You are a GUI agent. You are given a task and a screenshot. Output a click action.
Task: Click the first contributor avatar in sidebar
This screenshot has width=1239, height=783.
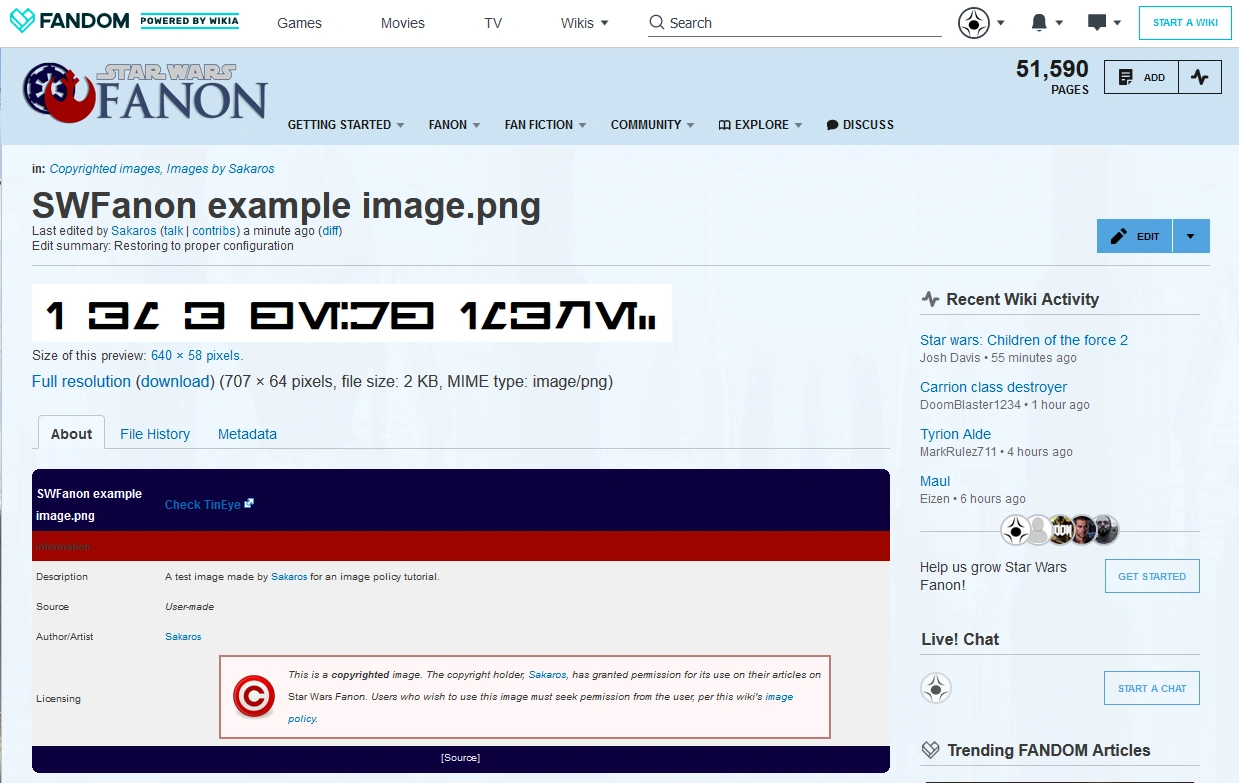click(1016, 529)
